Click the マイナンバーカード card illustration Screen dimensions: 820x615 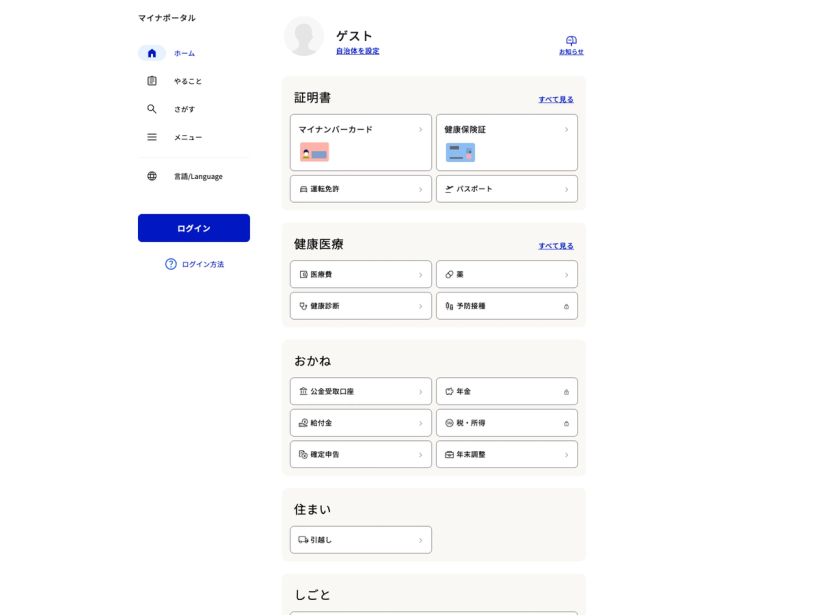coord(314,152)
